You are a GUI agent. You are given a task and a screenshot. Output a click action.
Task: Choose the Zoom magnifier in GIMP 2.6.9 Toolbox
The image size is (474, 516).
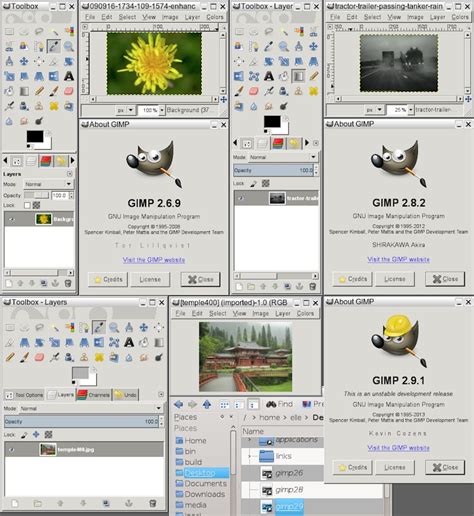(x=69, y=46)
